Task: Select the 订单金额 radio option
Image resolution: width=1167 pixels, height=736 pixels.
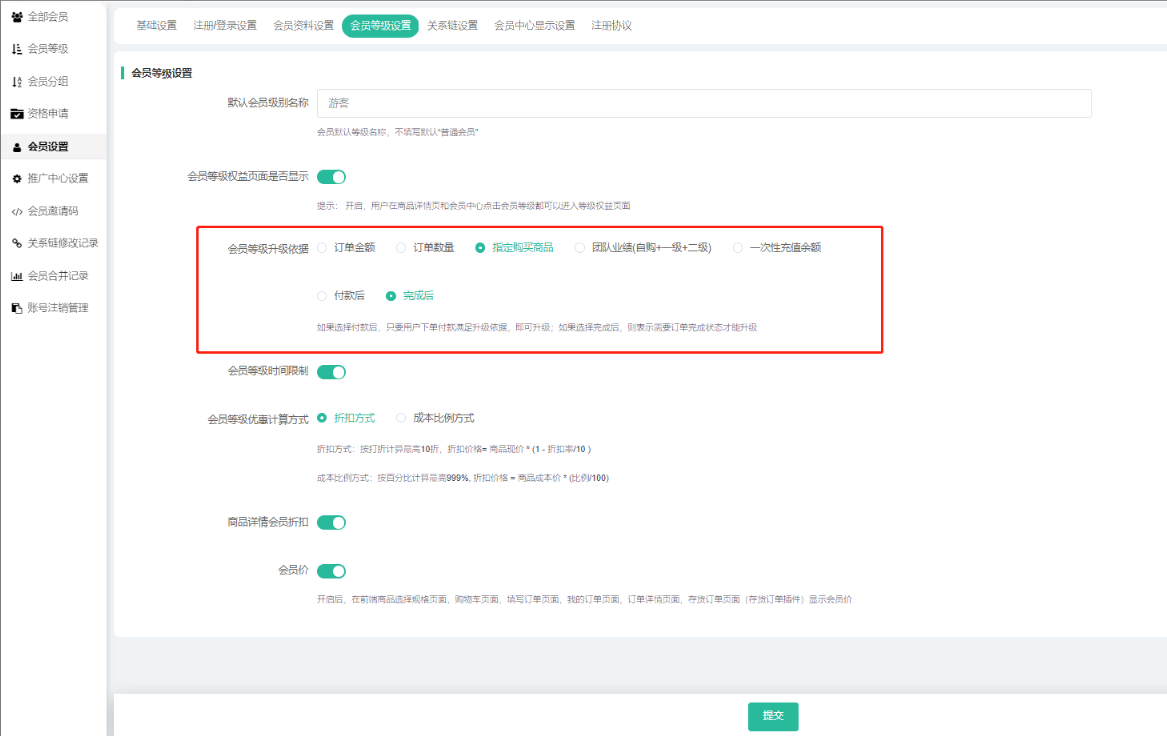Action: (322, 247)
